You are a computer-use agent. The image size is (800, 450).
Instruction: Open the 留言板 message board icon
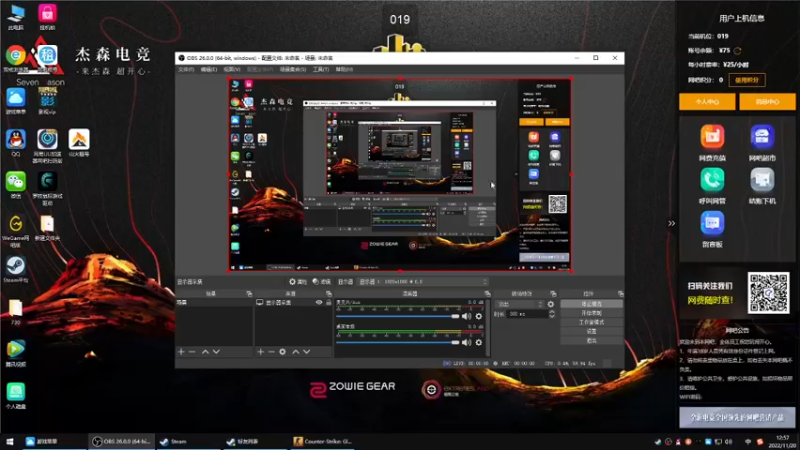pos(712,223)
